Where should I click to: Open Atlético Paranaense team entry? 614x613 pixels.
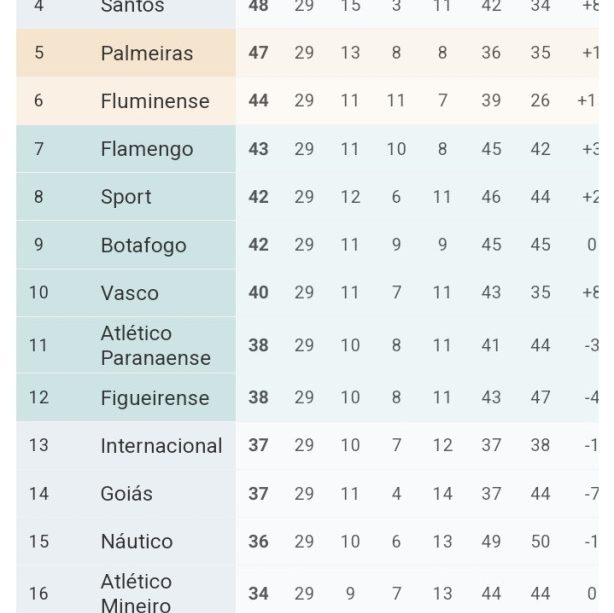point(155,345)
